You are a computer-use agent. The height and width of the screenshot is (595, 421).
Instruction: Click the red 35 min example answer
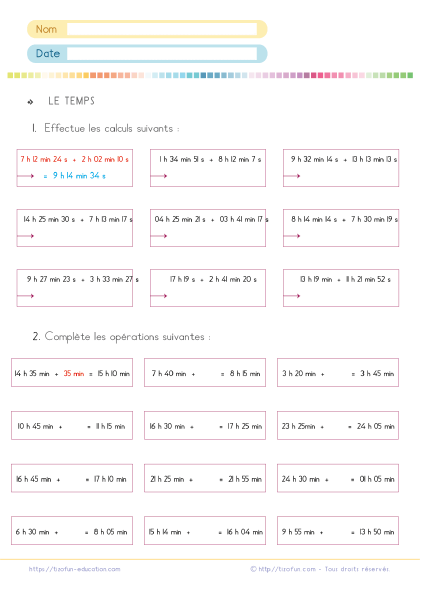pos(74,373)
